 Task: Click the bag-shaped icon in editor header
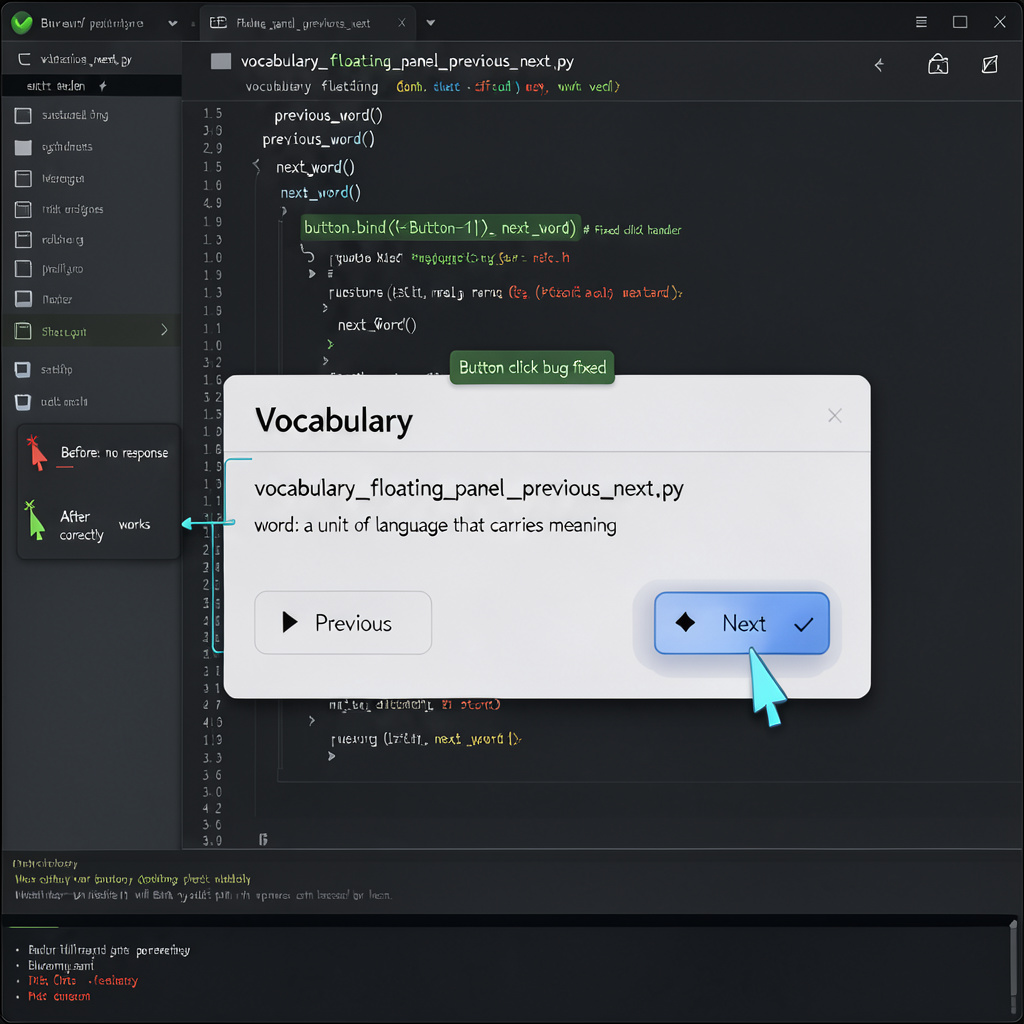click(x=938, y=64)
